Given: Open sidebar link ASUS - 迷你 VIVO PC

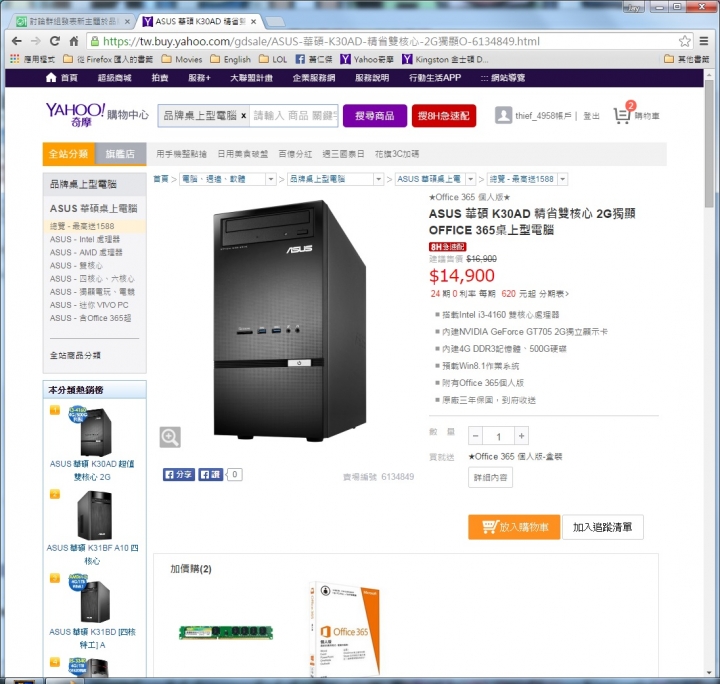Looking at the screenshot, I should [89, 305].
